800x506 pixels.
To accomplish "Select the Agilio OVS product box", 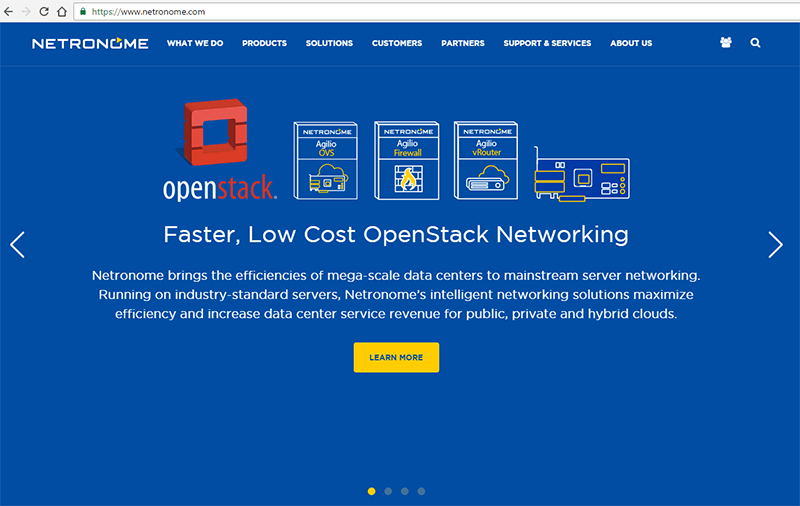I will (x=326, y=161).
